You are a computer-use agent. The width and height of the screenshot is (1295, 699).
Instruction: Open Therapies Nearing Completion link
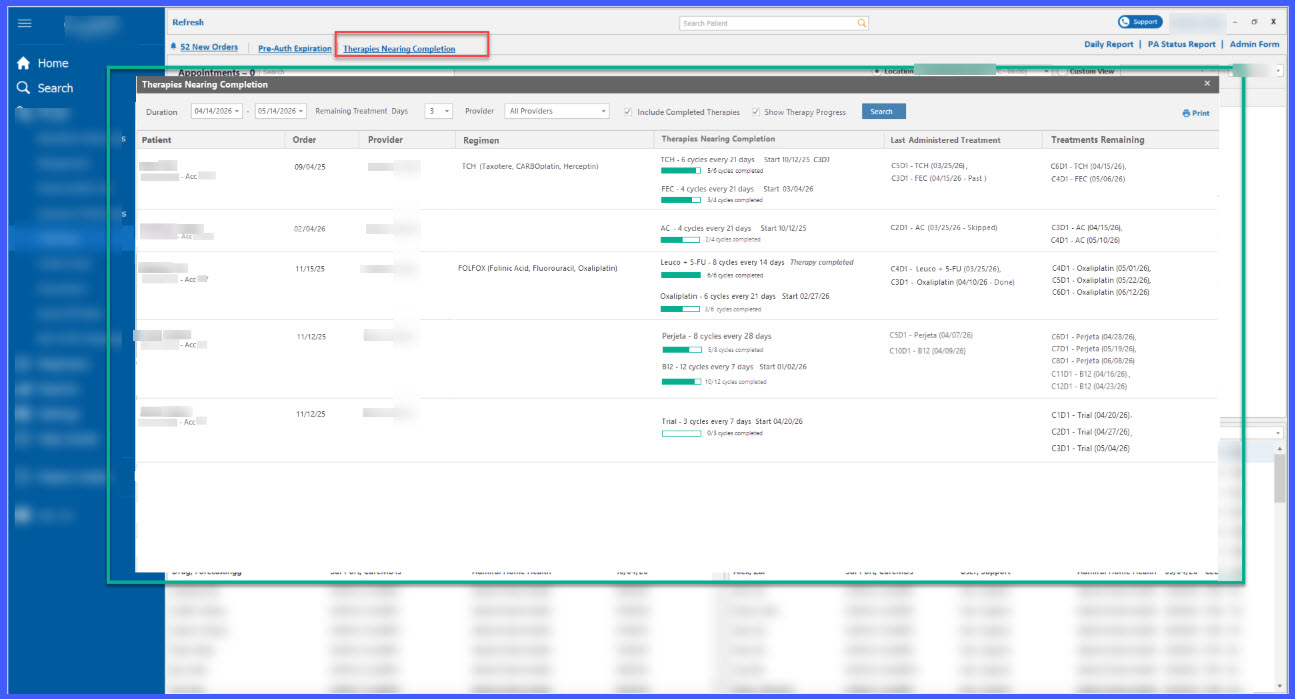coord(399,48)
